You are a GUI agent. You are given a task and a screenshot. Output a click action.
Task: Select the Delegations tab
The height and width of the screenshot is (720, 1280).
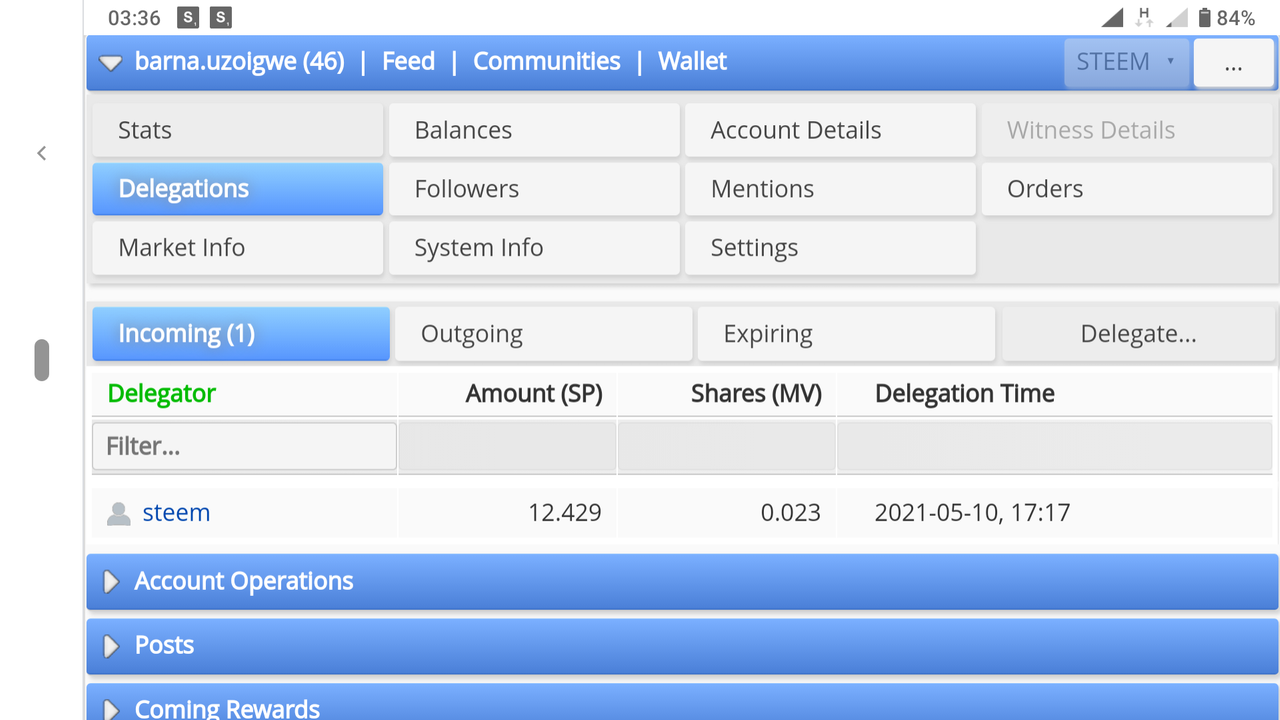[x=238, y=189]
